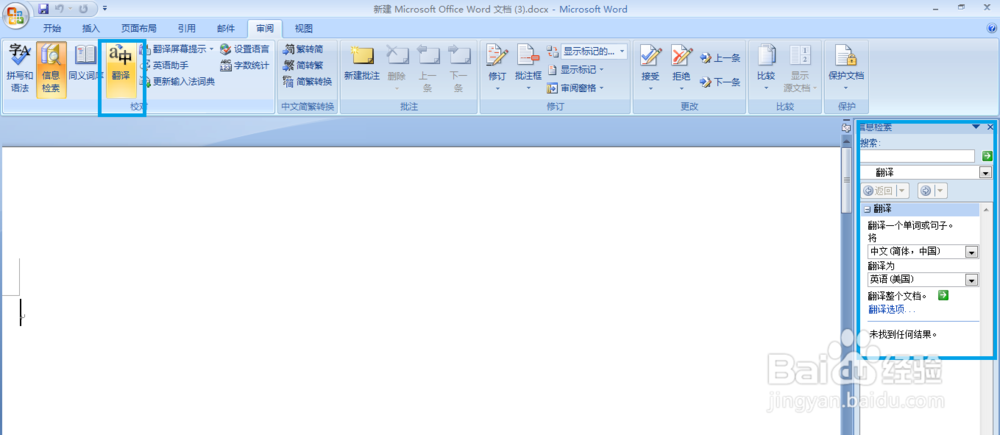Open the Office button menu
This screenshot has height=435, width=1000.
click(x=15, y=14)
